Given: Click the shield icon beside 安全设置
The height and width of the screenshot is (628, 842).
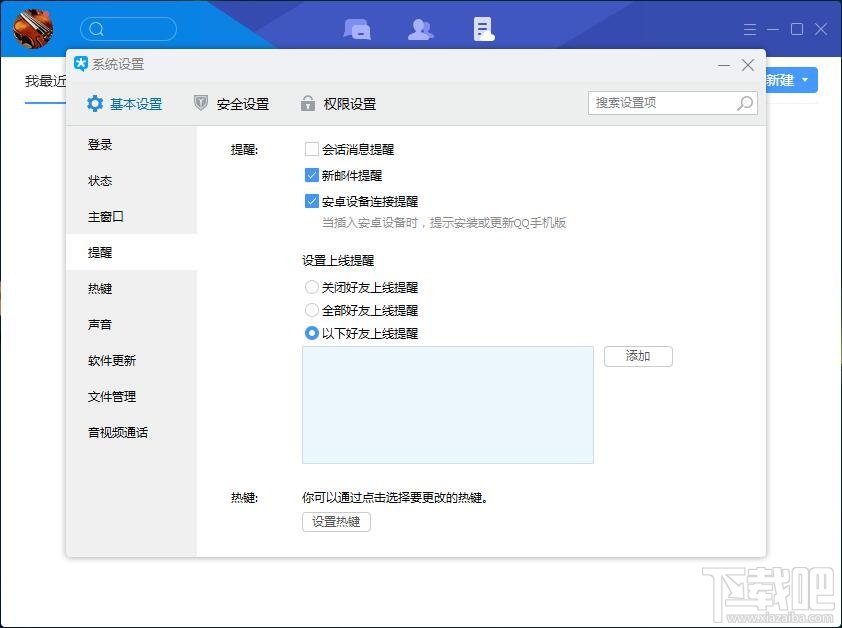Looking at the screenshot, I should (x=200, y=103).
